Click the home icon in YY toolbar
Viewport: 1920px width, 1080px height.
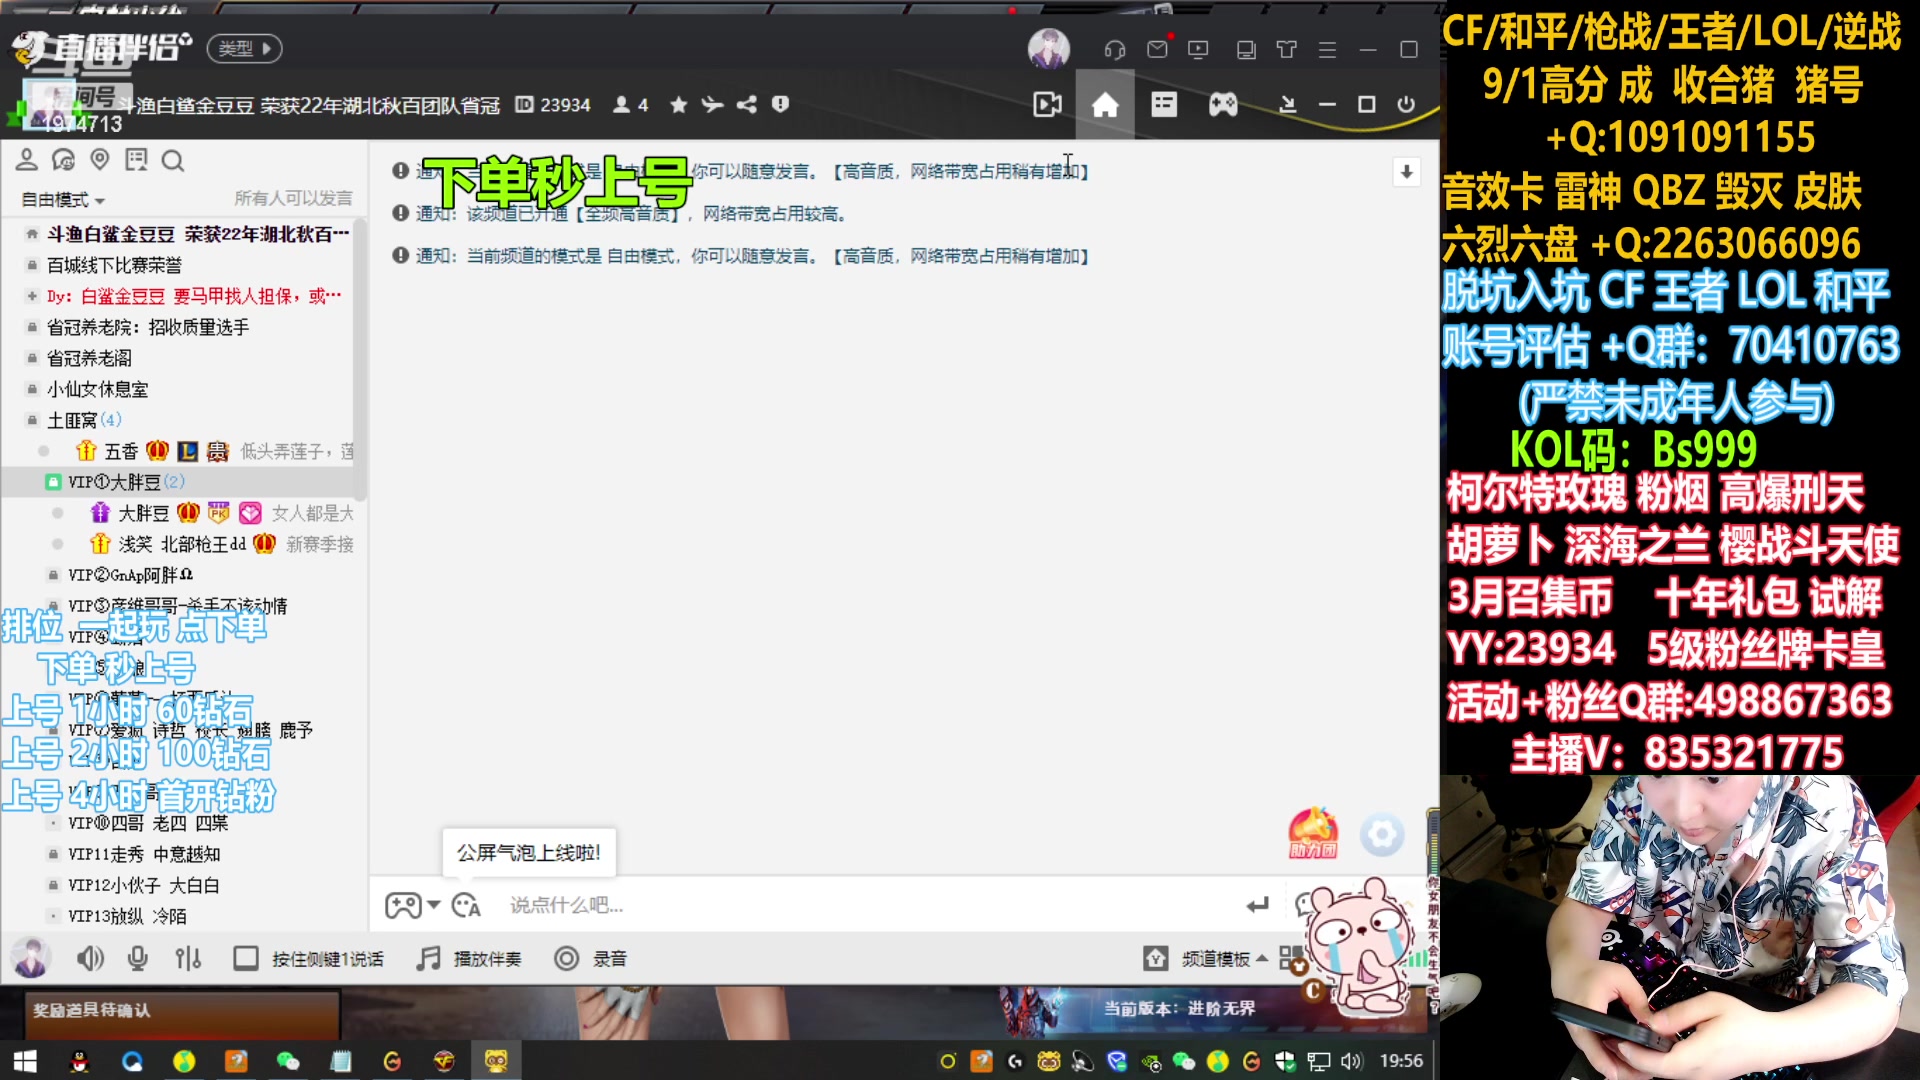pos(1105,105)
